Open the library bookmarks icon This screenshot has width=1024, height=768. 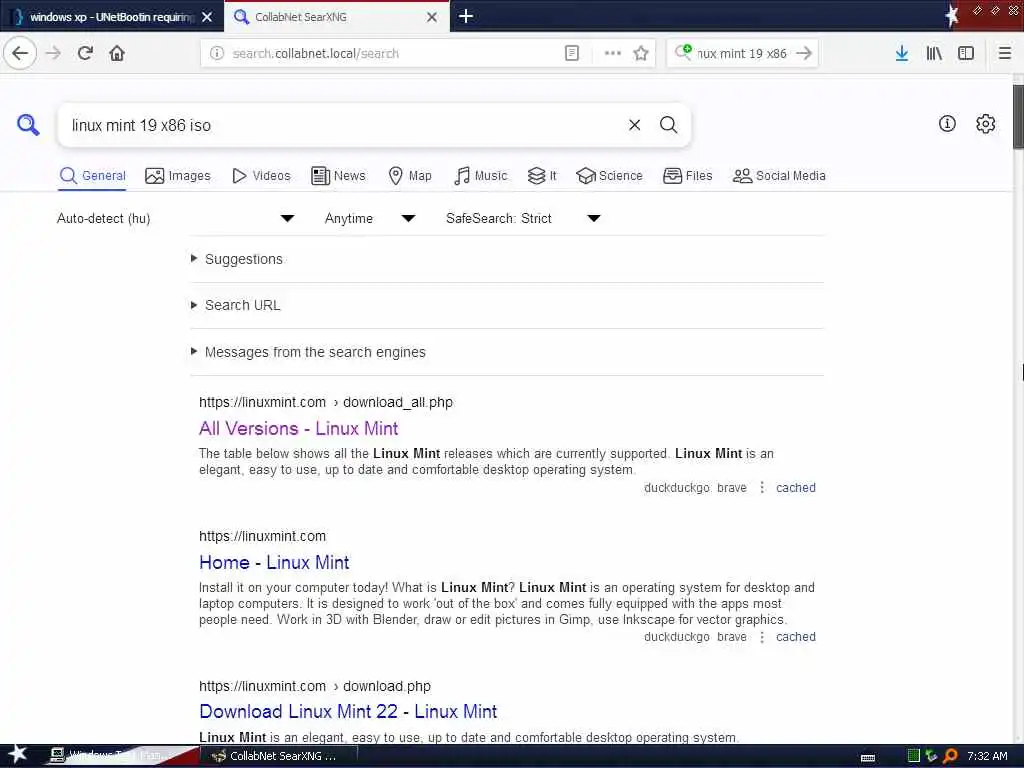click(x=934, y=53)
